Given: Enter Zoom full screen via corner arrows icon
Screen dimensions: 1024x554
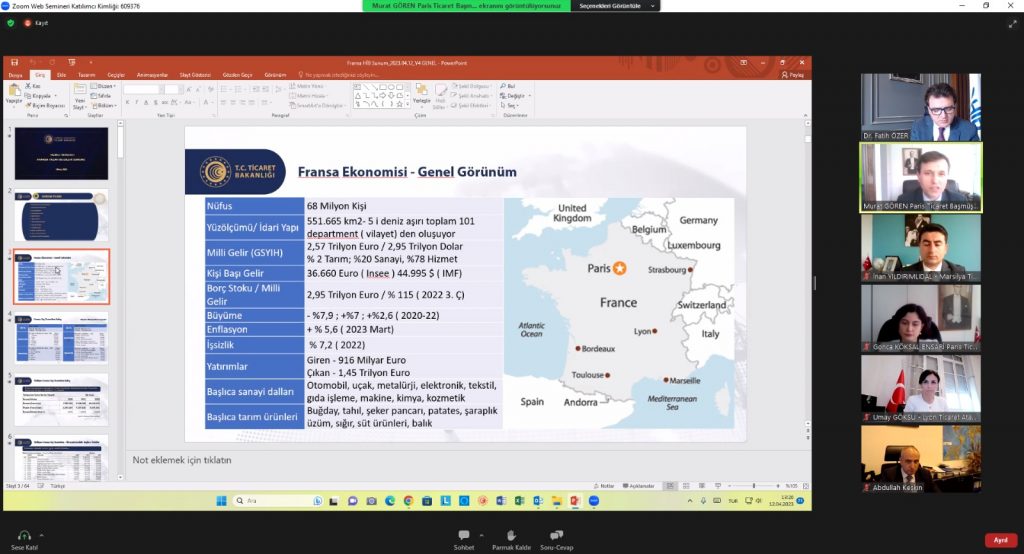Looking at the screenshot, I should coord(1012,24).
